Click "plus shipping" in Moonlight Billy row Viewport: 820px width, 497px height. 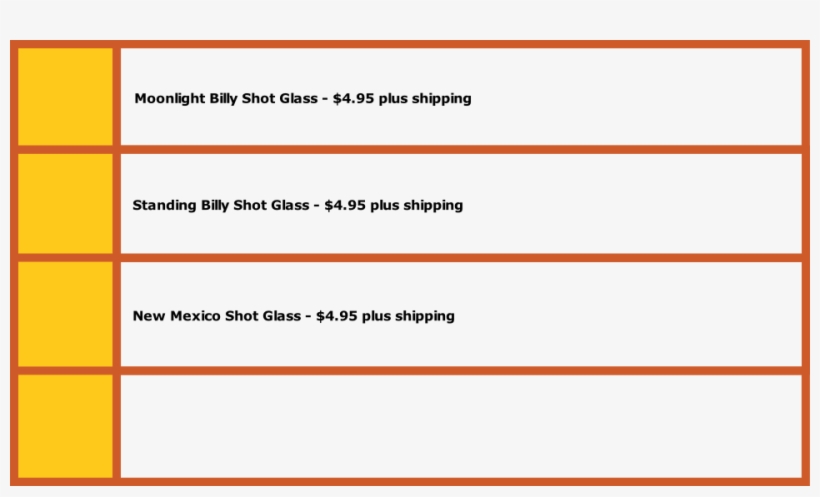coord(425,99)
